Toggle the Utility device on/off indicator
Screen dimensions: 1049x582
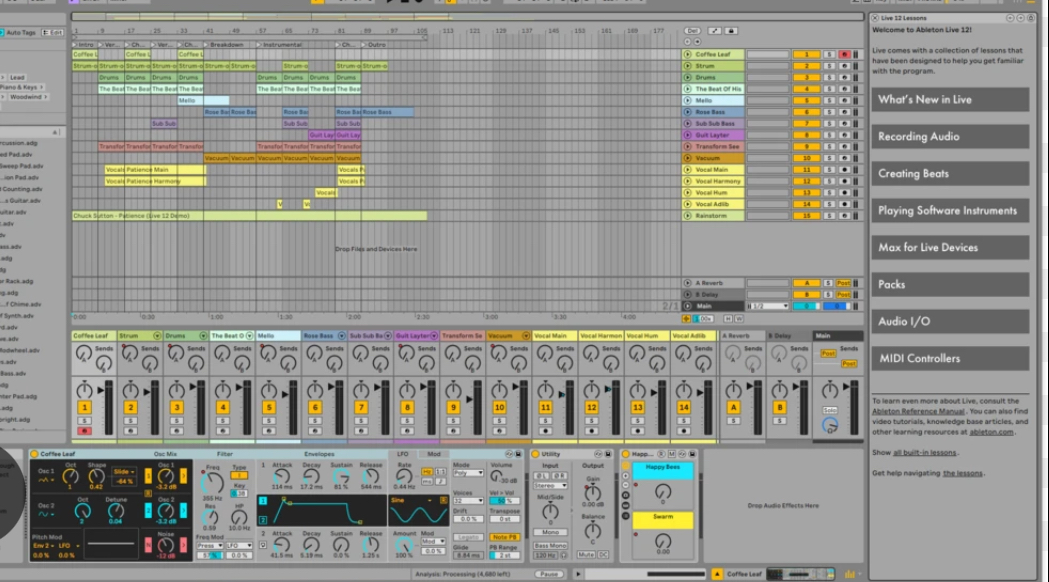pos(535,454)
